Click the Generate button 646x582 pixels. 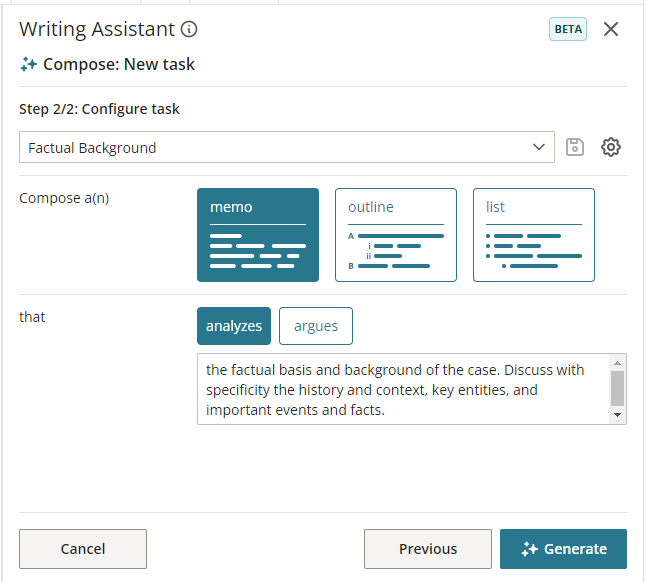pyautogui.click(x=563, y=549)
